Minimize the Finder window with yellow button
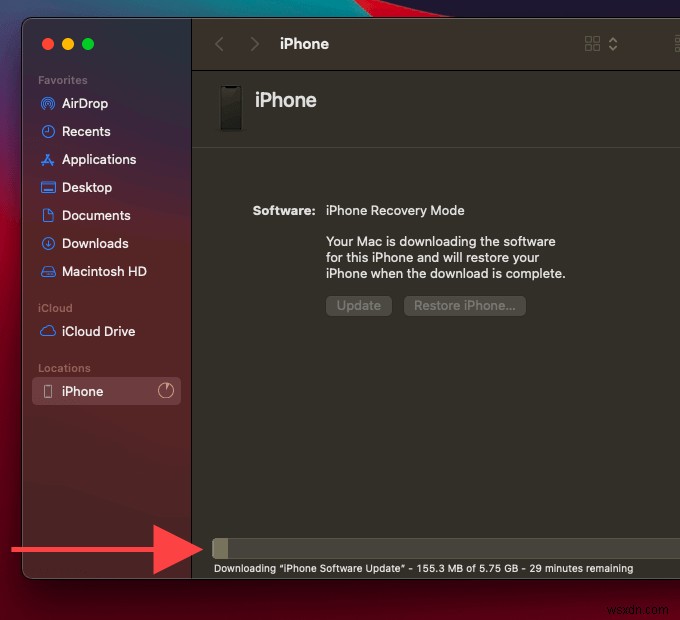 (68, 44)
